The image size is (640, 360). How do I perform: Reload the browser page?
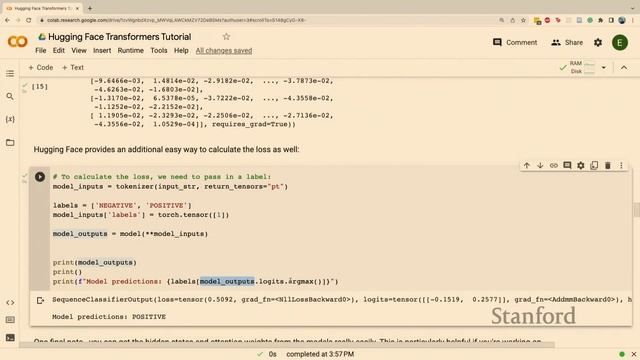(x=29, y=20)
